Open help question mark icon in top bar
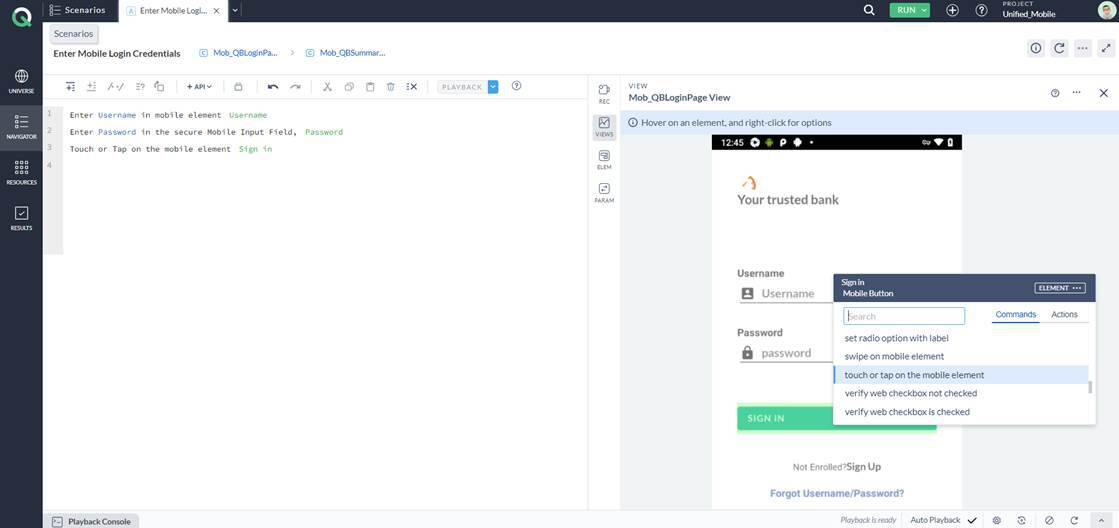Image resolution: width=1119 pixels, height=528 pixels. click(981, 10)
